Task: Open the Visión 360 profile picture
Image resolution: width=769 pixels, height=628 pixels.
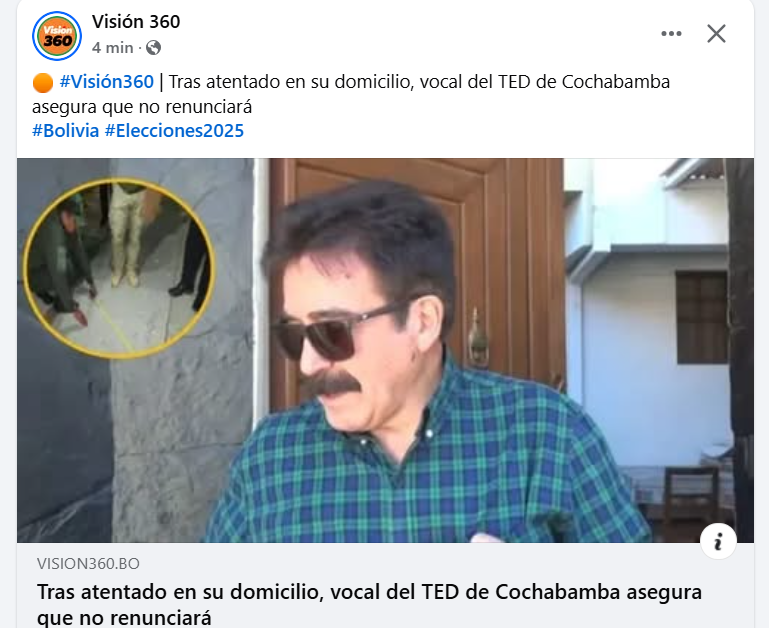Action: coord(57,36)
